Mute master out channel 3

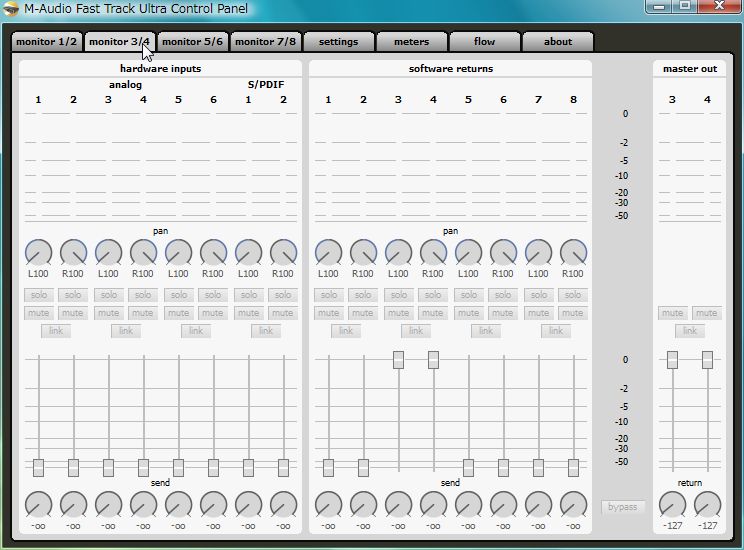click(672, 313)
